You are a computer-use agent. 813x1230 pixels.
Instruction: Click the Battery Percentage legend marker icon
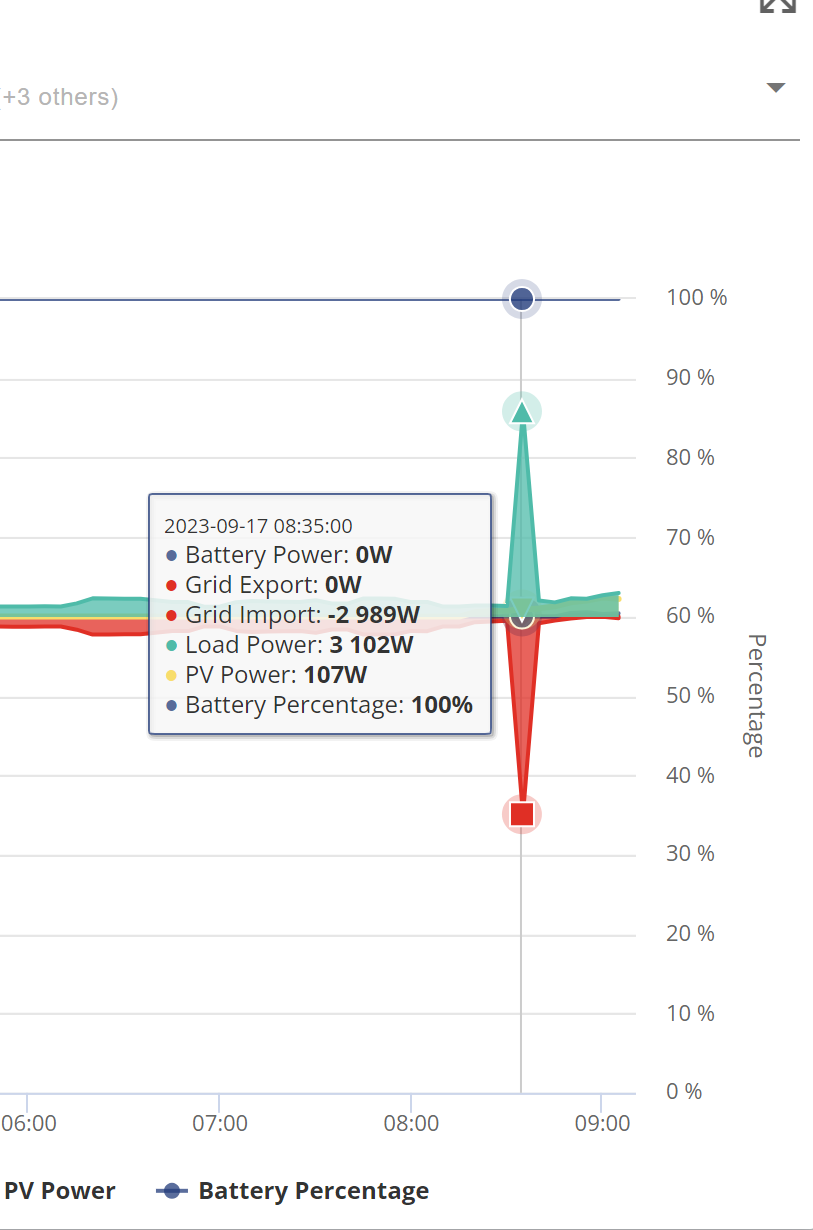click(172, 1190)
